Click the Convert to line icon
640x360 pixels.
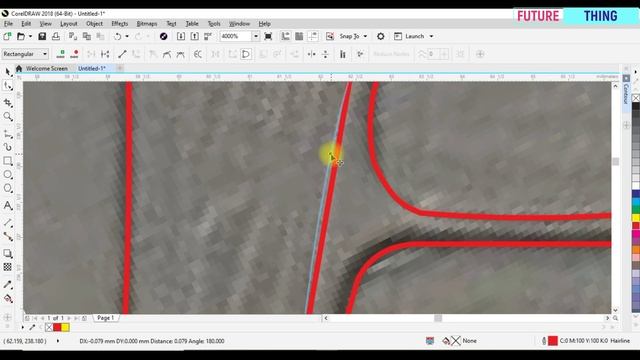(x=122, y=54)
